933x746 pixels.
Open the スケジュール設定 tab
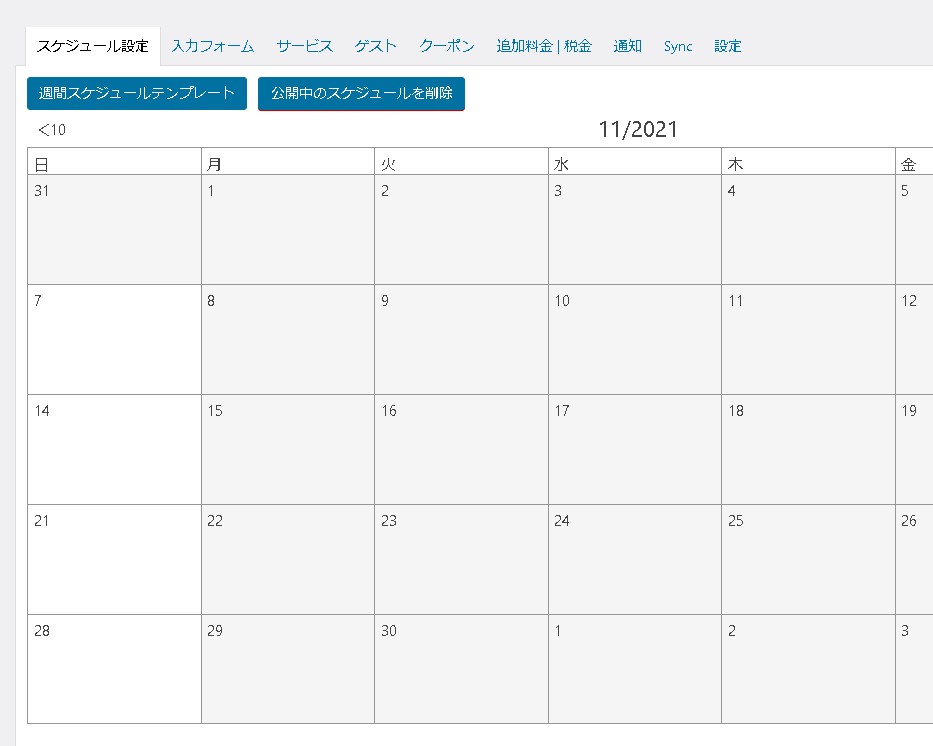pos(92,46)
